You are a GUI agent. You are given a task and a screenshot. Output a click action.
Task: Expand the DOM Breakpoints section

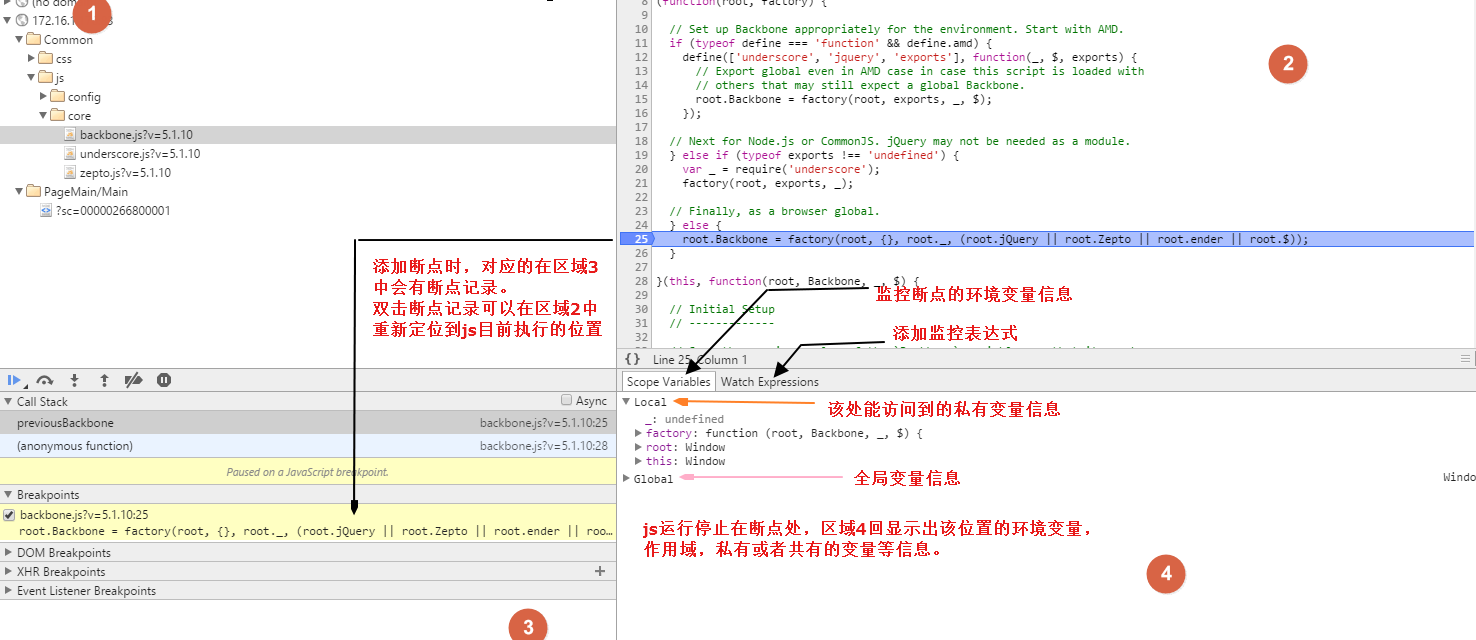click(x=9, y=552)
